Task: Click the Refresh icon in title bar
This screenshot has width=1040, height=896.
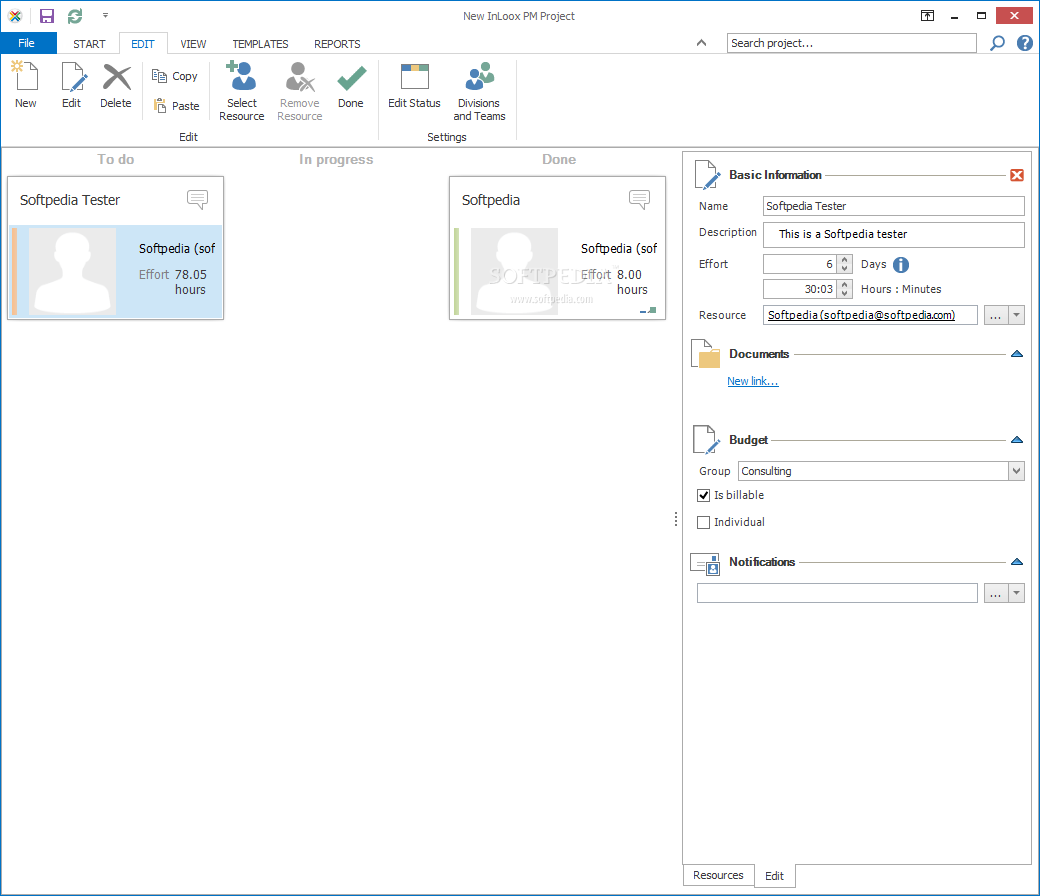Action: (75, 16)
